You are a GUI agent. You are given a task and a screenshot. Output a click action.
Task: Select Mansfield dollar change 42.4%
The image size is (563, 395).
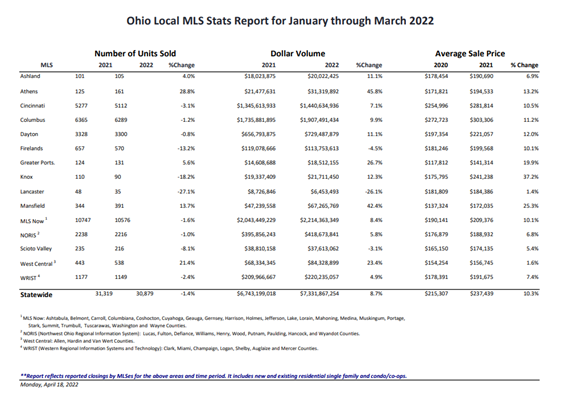(375, 206)
